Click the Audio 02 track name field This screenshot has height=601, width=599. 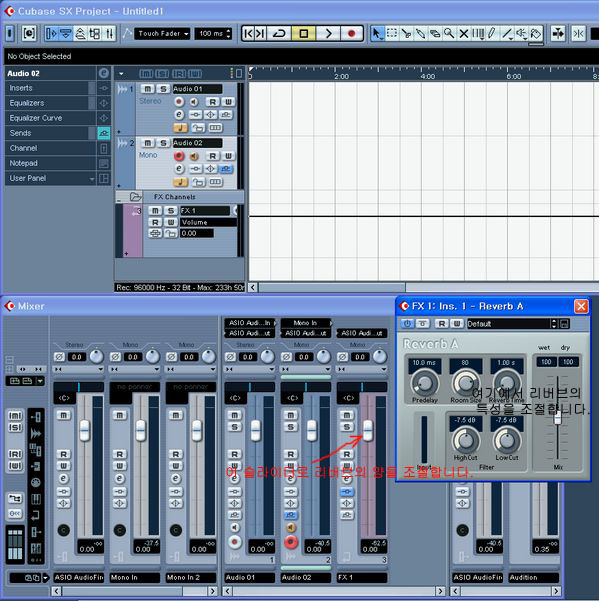(197, 143)
